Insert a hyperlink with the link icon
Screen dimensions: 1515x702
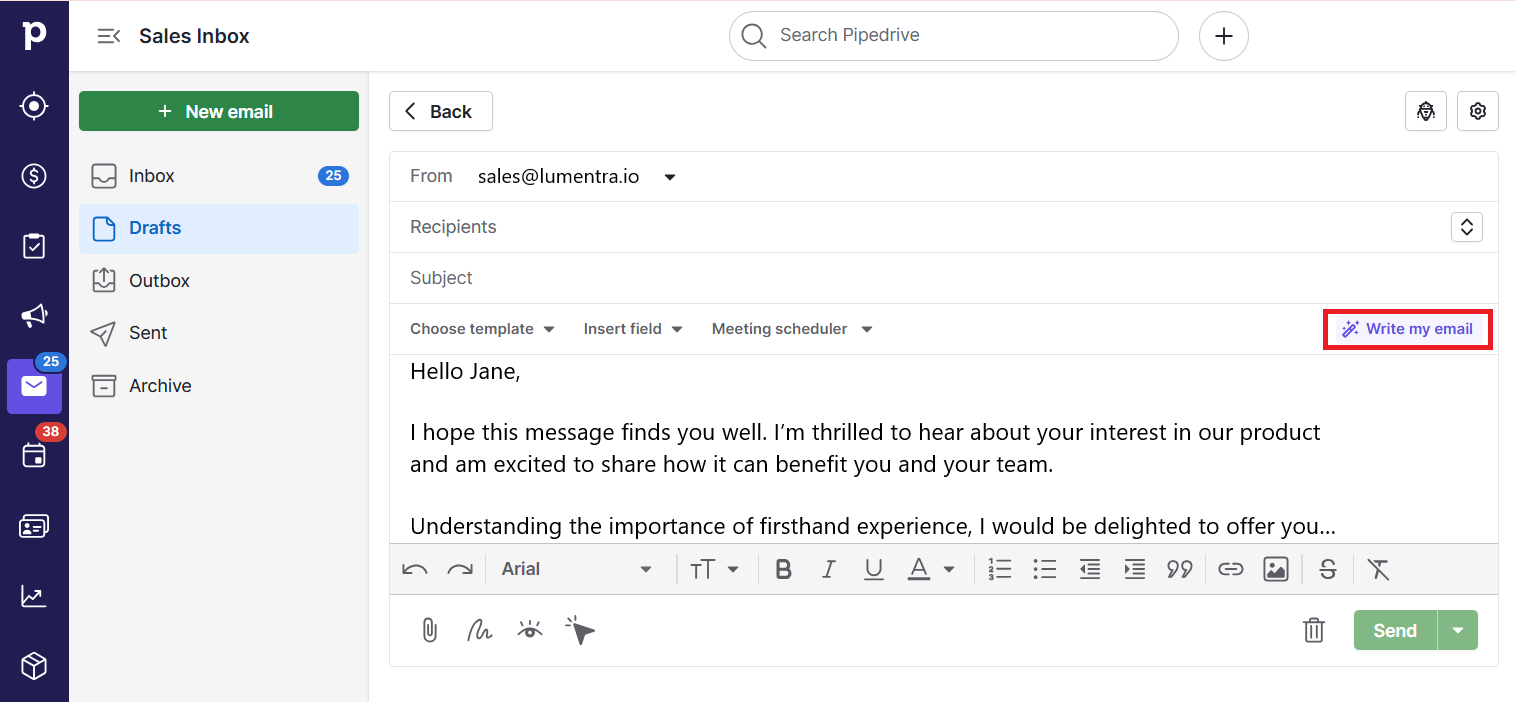(1230, 568)
